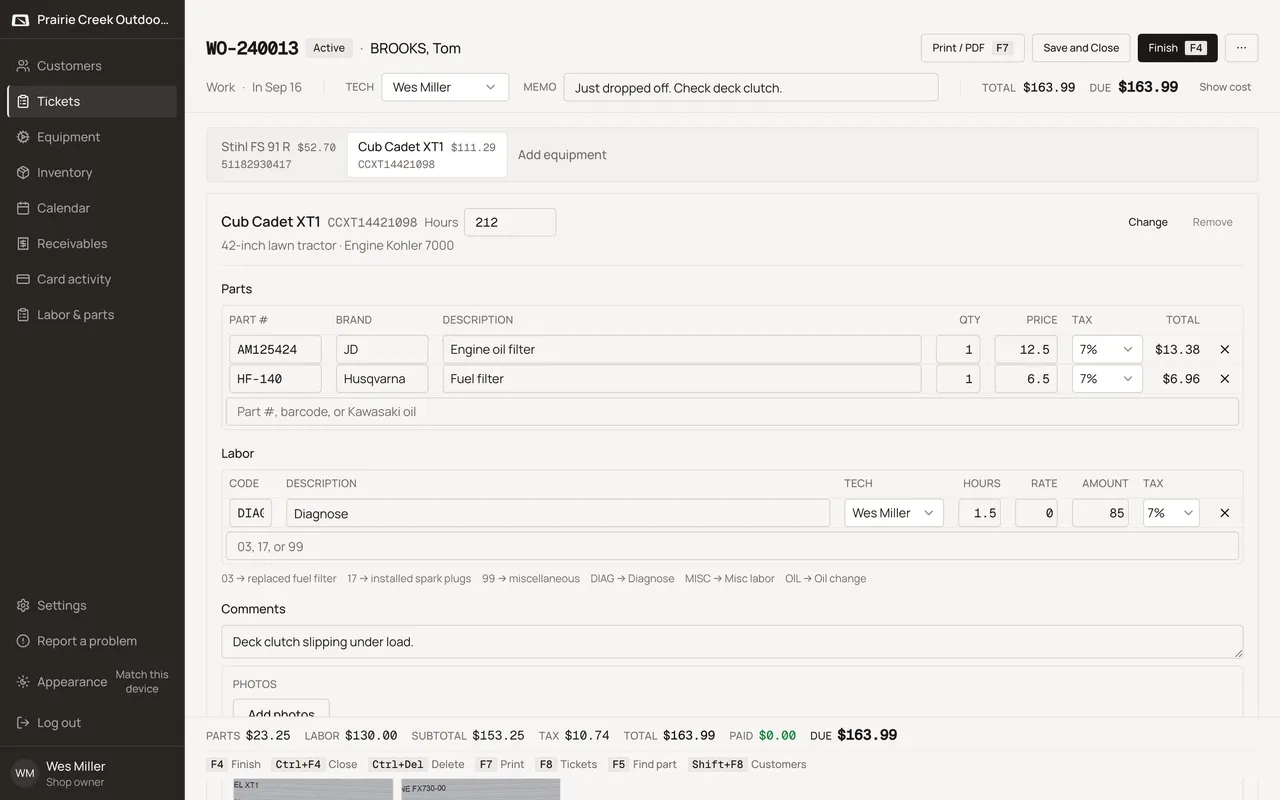Remove the Fuel filter part row
1280x800 pixels.
pos(1224,379)
